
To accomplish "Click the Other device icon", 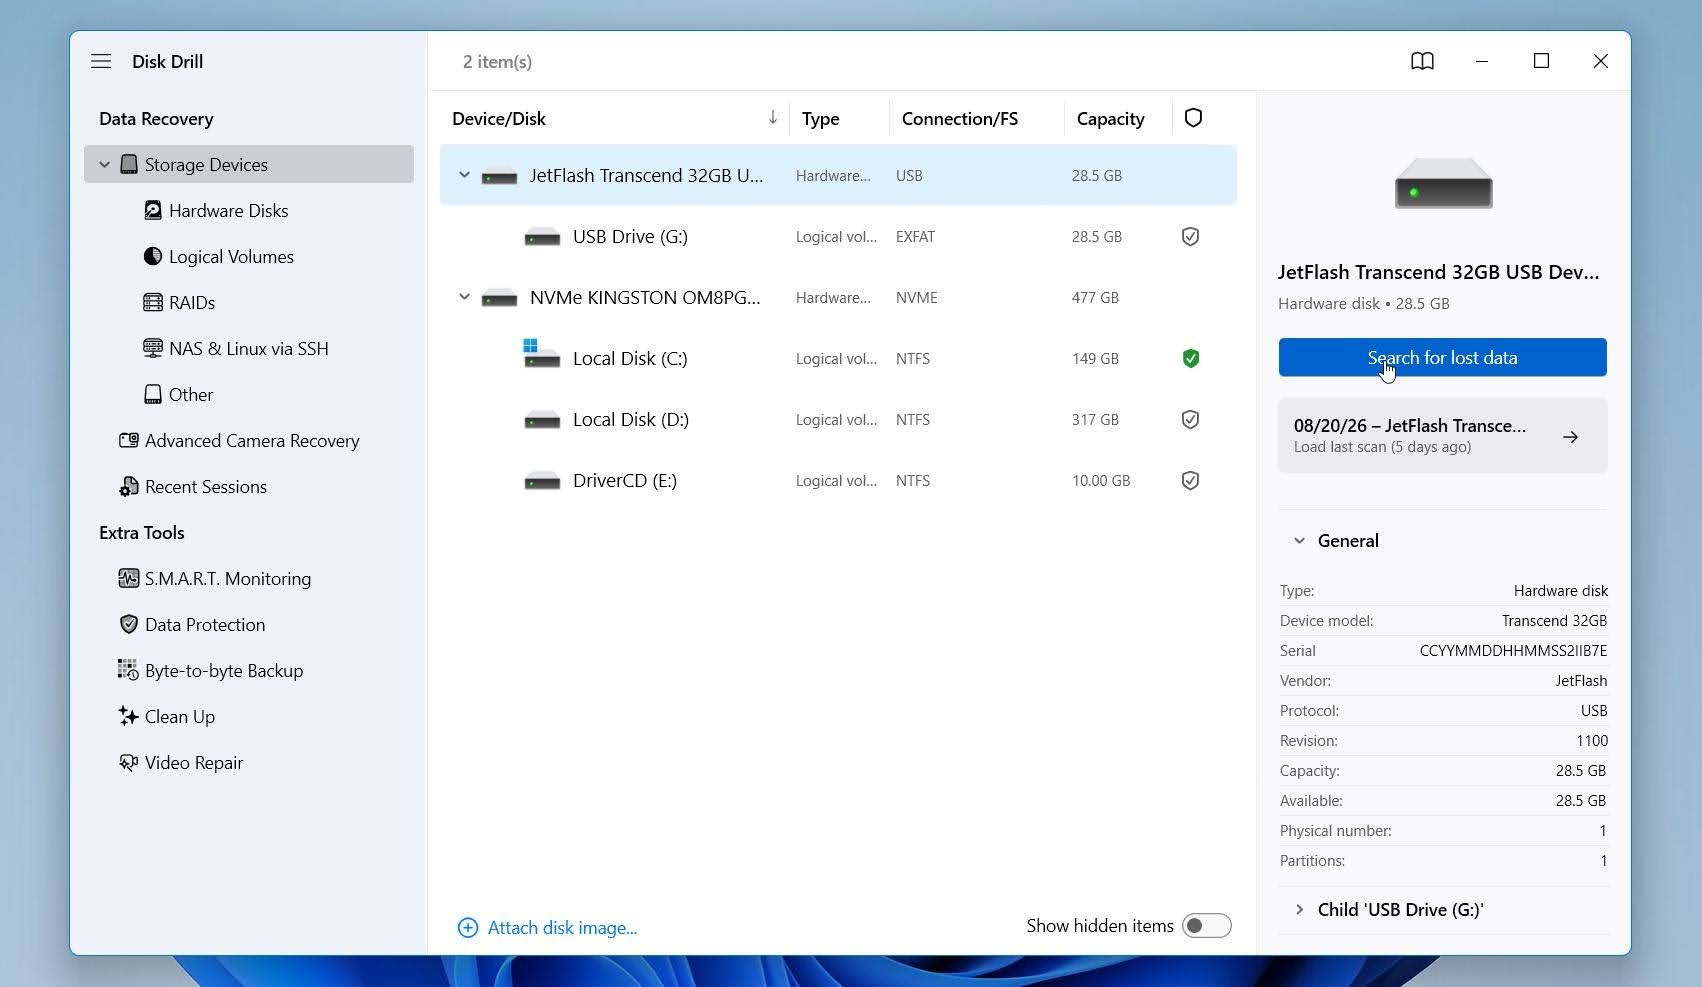I will pos(153,394).
